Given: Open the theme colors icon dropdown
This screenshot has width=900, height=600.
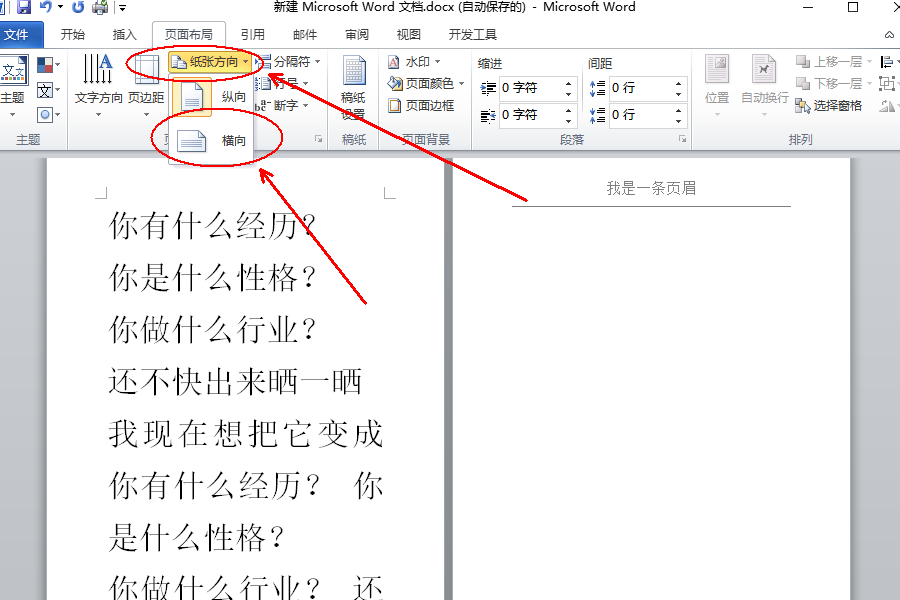Looking at the screenshot, I should click(x=48, y=64).
